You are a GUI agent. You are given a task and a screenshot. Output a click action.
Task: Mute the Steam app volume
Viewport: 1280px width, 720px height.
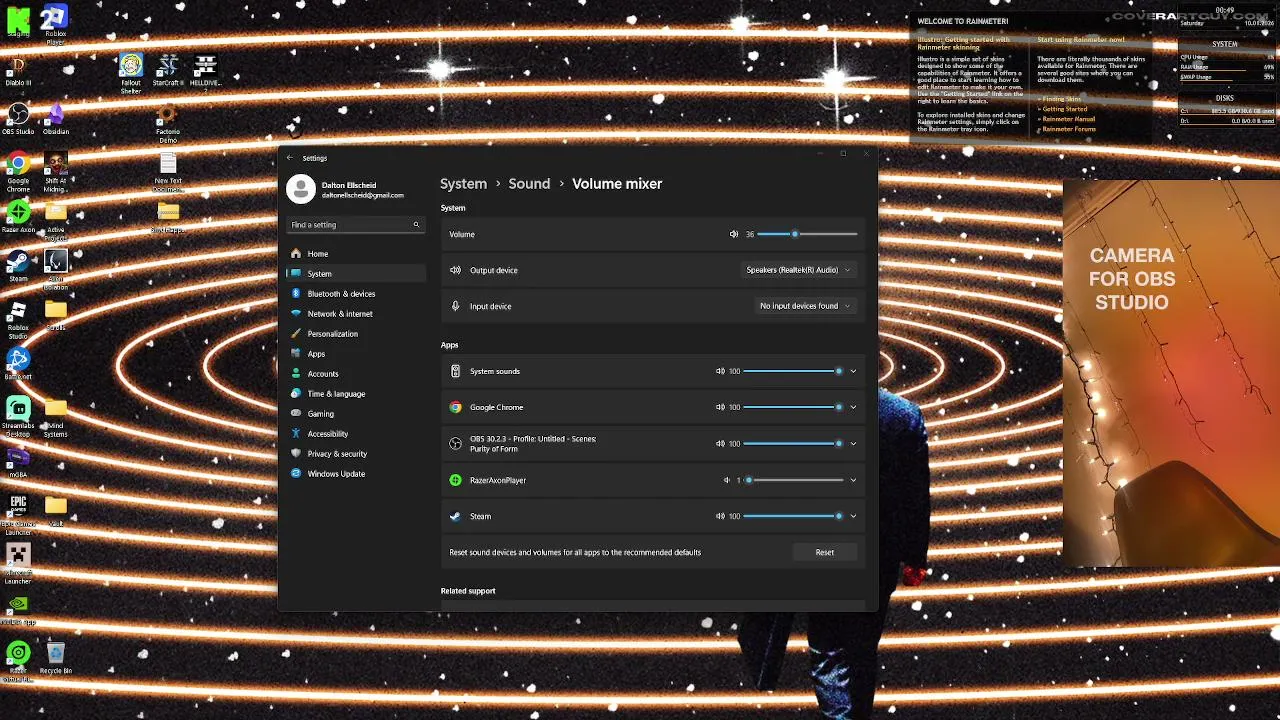720,516
